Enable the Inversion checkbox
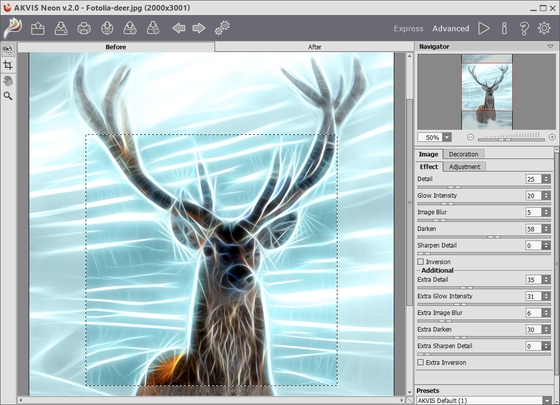 pos(421,261)
